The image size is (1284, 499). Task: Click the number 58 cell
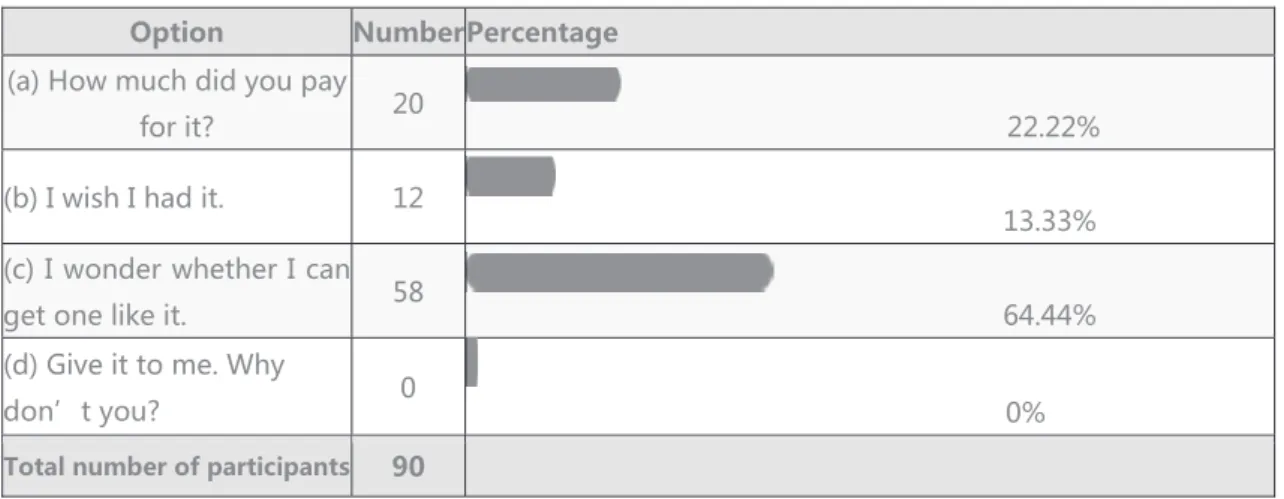pyautogui.click(x=408, y=292)
